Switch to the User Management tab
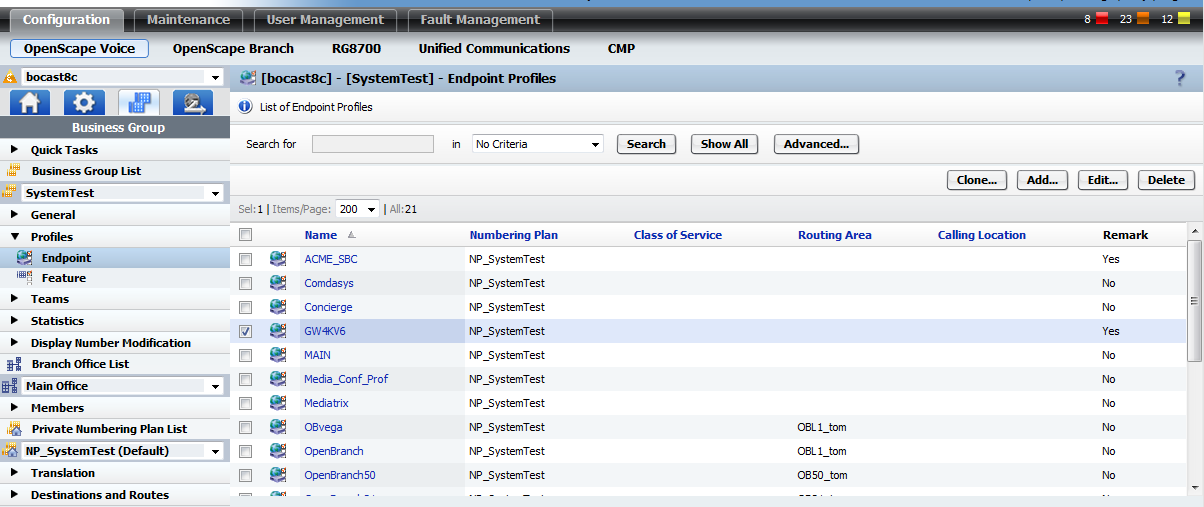The image size is (1204, 507). (325, 19)
